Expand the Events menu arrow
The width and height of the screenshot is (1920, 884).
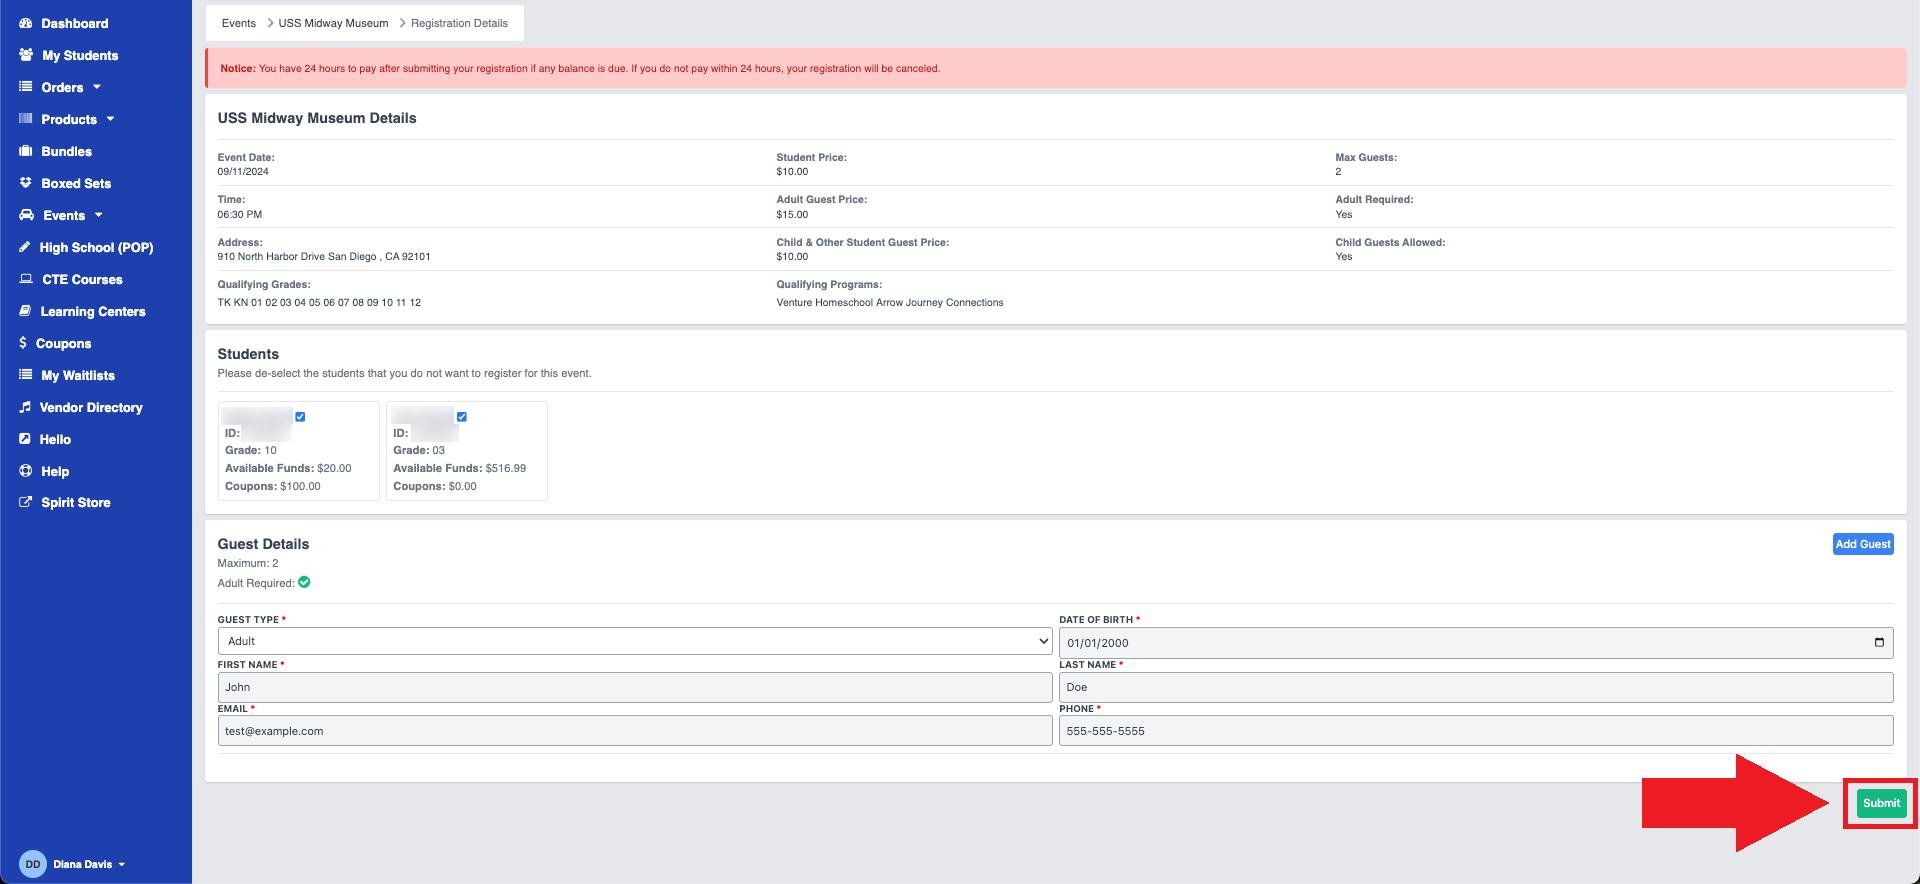click(98, 215)
